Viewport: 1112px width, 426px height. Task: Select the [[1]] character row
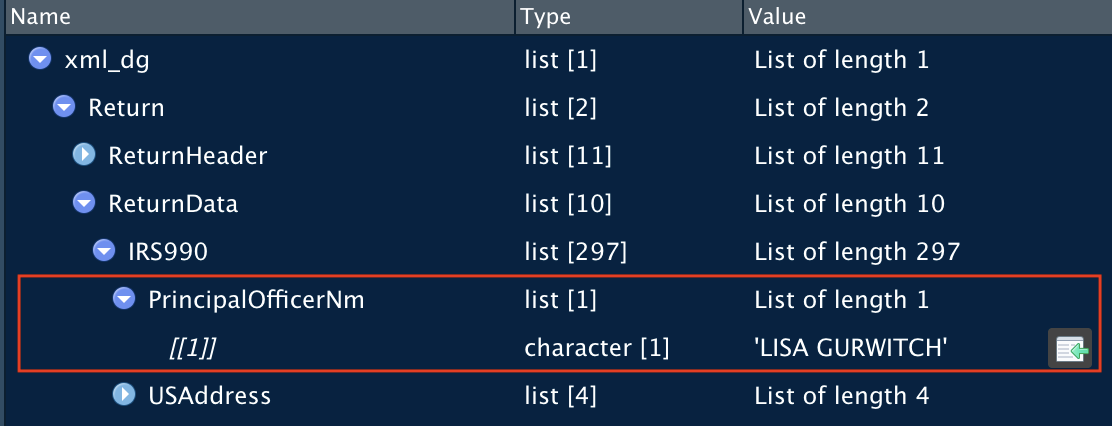tap(560, 347)
